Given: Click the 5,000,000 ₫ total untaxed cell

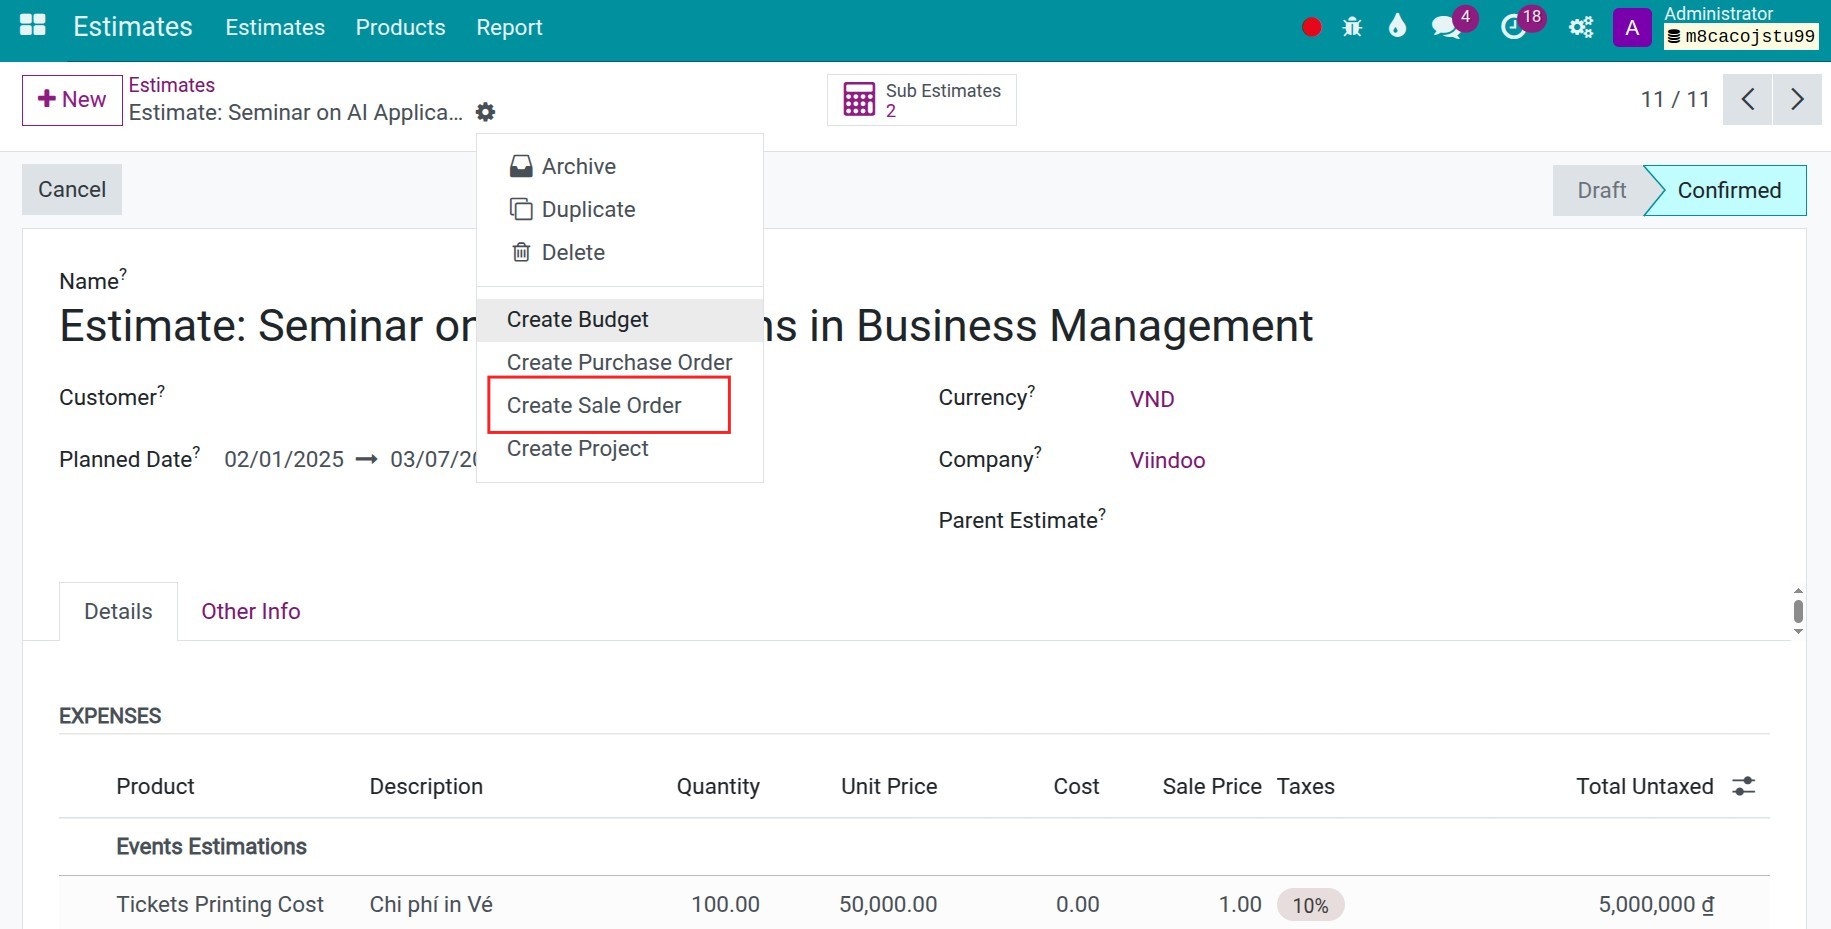Looking at the screenshot, I should 1656,904.
